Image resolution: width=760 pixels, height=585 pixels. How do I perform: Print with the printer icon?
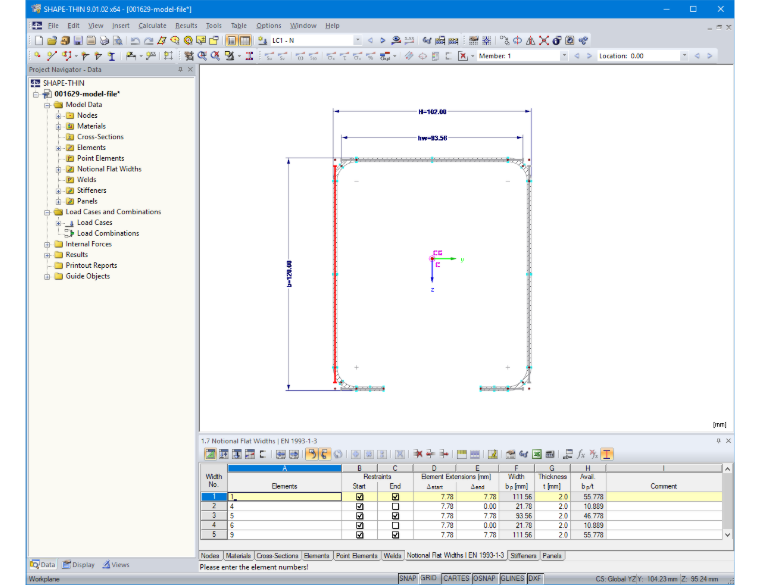(104, 41)
